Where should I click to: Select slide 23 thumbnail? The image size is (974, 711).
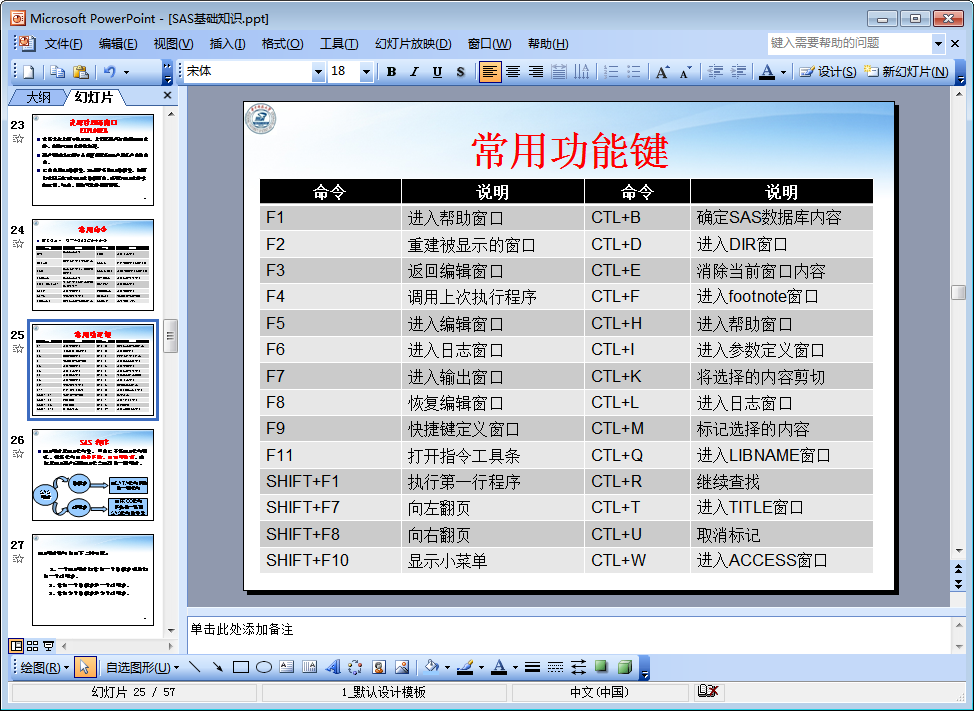pyautogui.click(x=93, y=160)
